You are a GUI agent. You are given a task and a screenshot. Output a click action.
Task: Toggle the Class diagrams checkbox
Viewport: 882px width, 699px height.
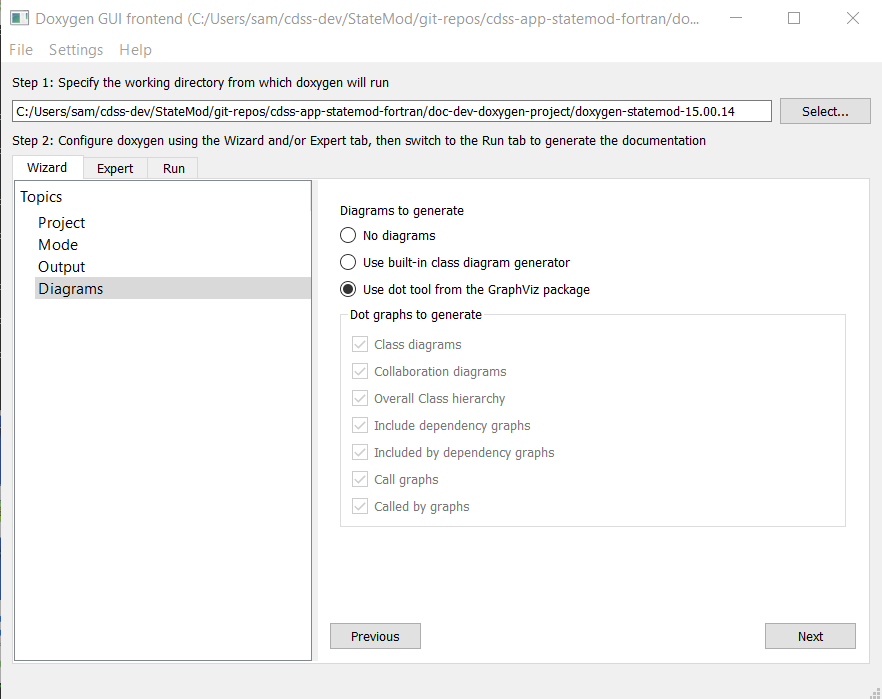click(360, 344)
